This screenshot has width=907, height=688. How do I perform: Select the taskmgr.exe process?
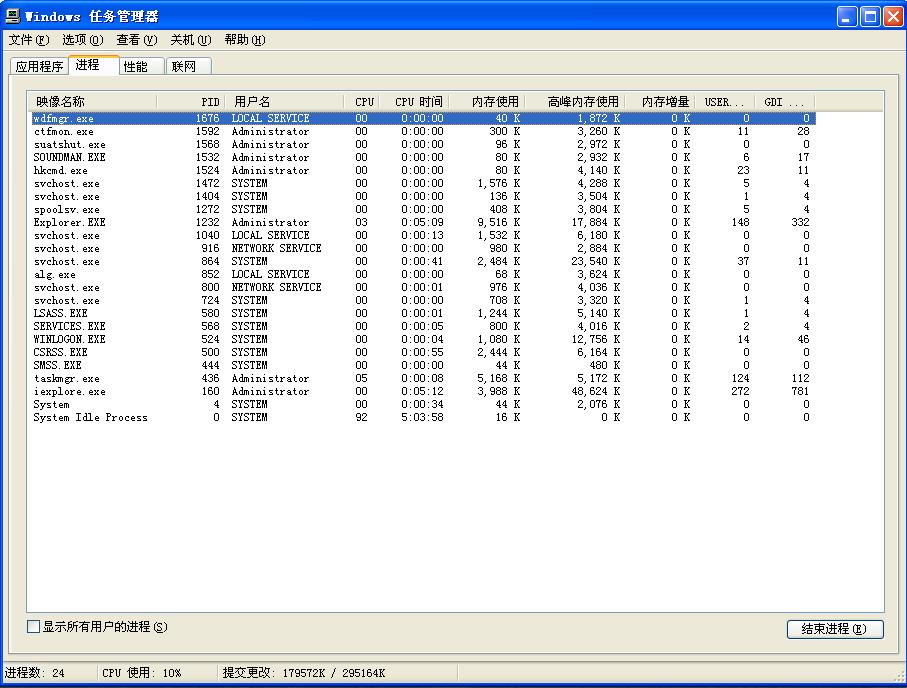click(423, 378)
